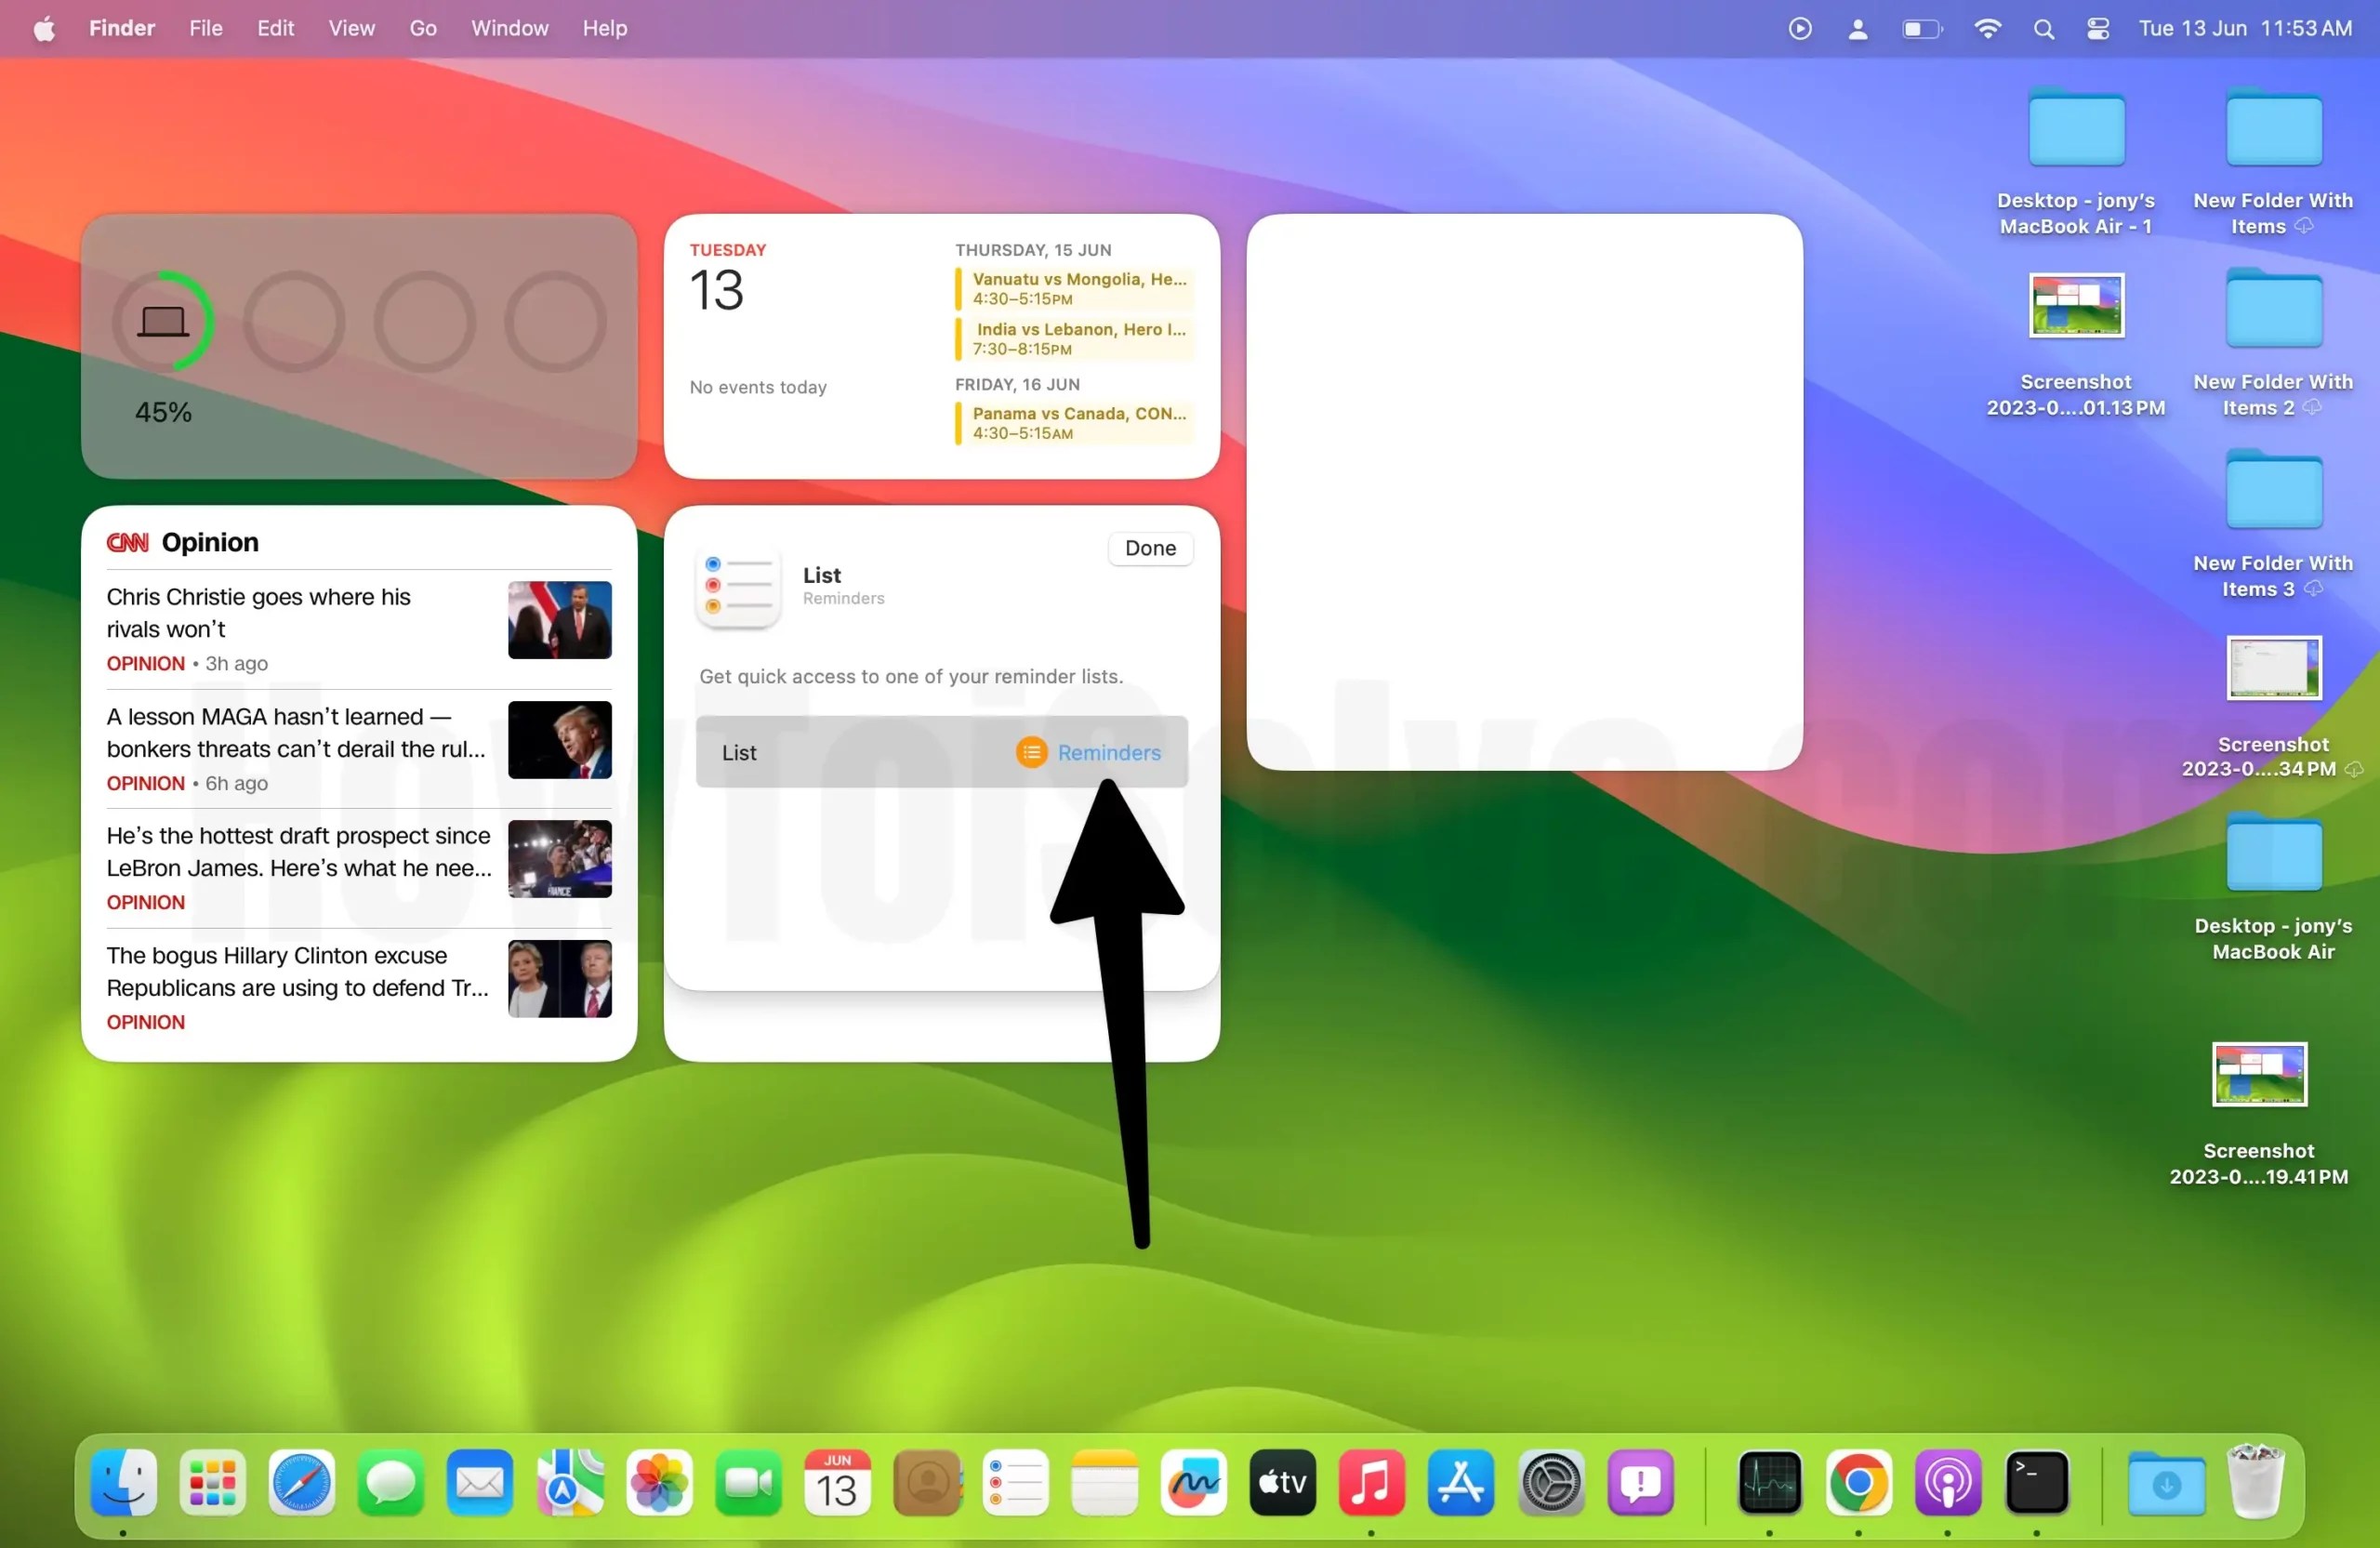This screenshot has height=1548, width=2380.
Task: Open Reminders from the Dock
Action: pos(1015,1483)
